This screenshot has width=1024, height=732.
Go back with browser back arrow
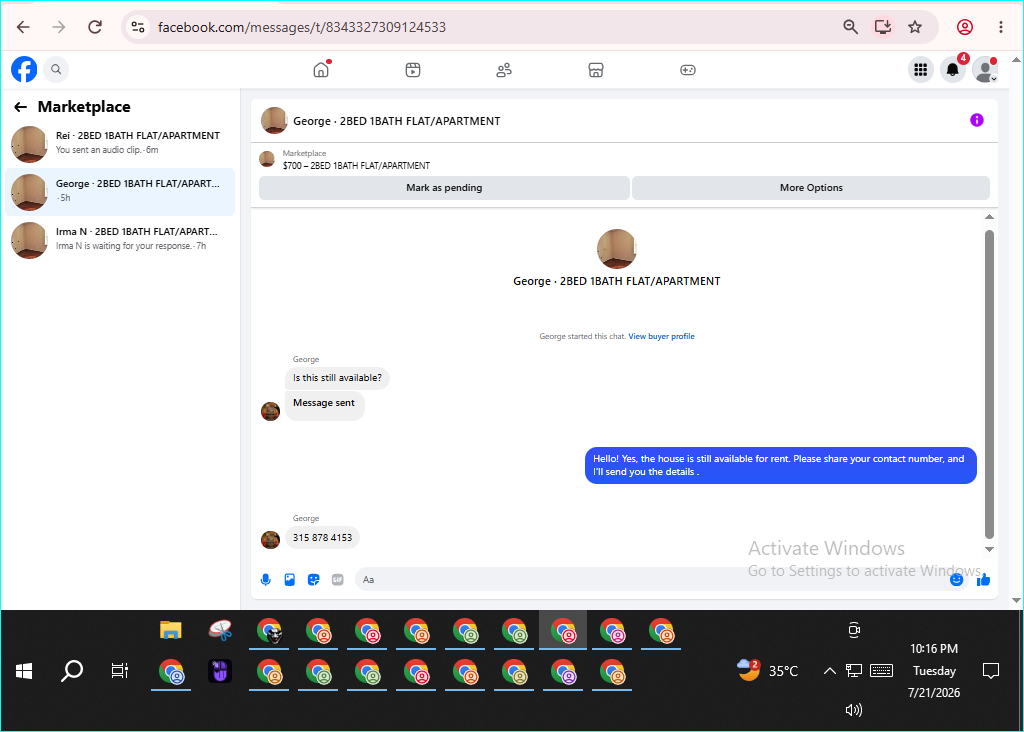coord(24,27)
